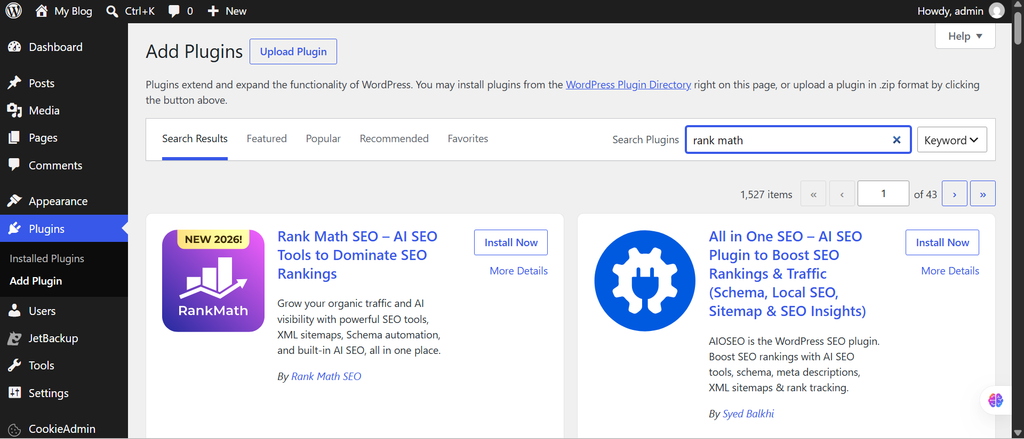
Task: Go to previous page button
Action: [842, 194]
